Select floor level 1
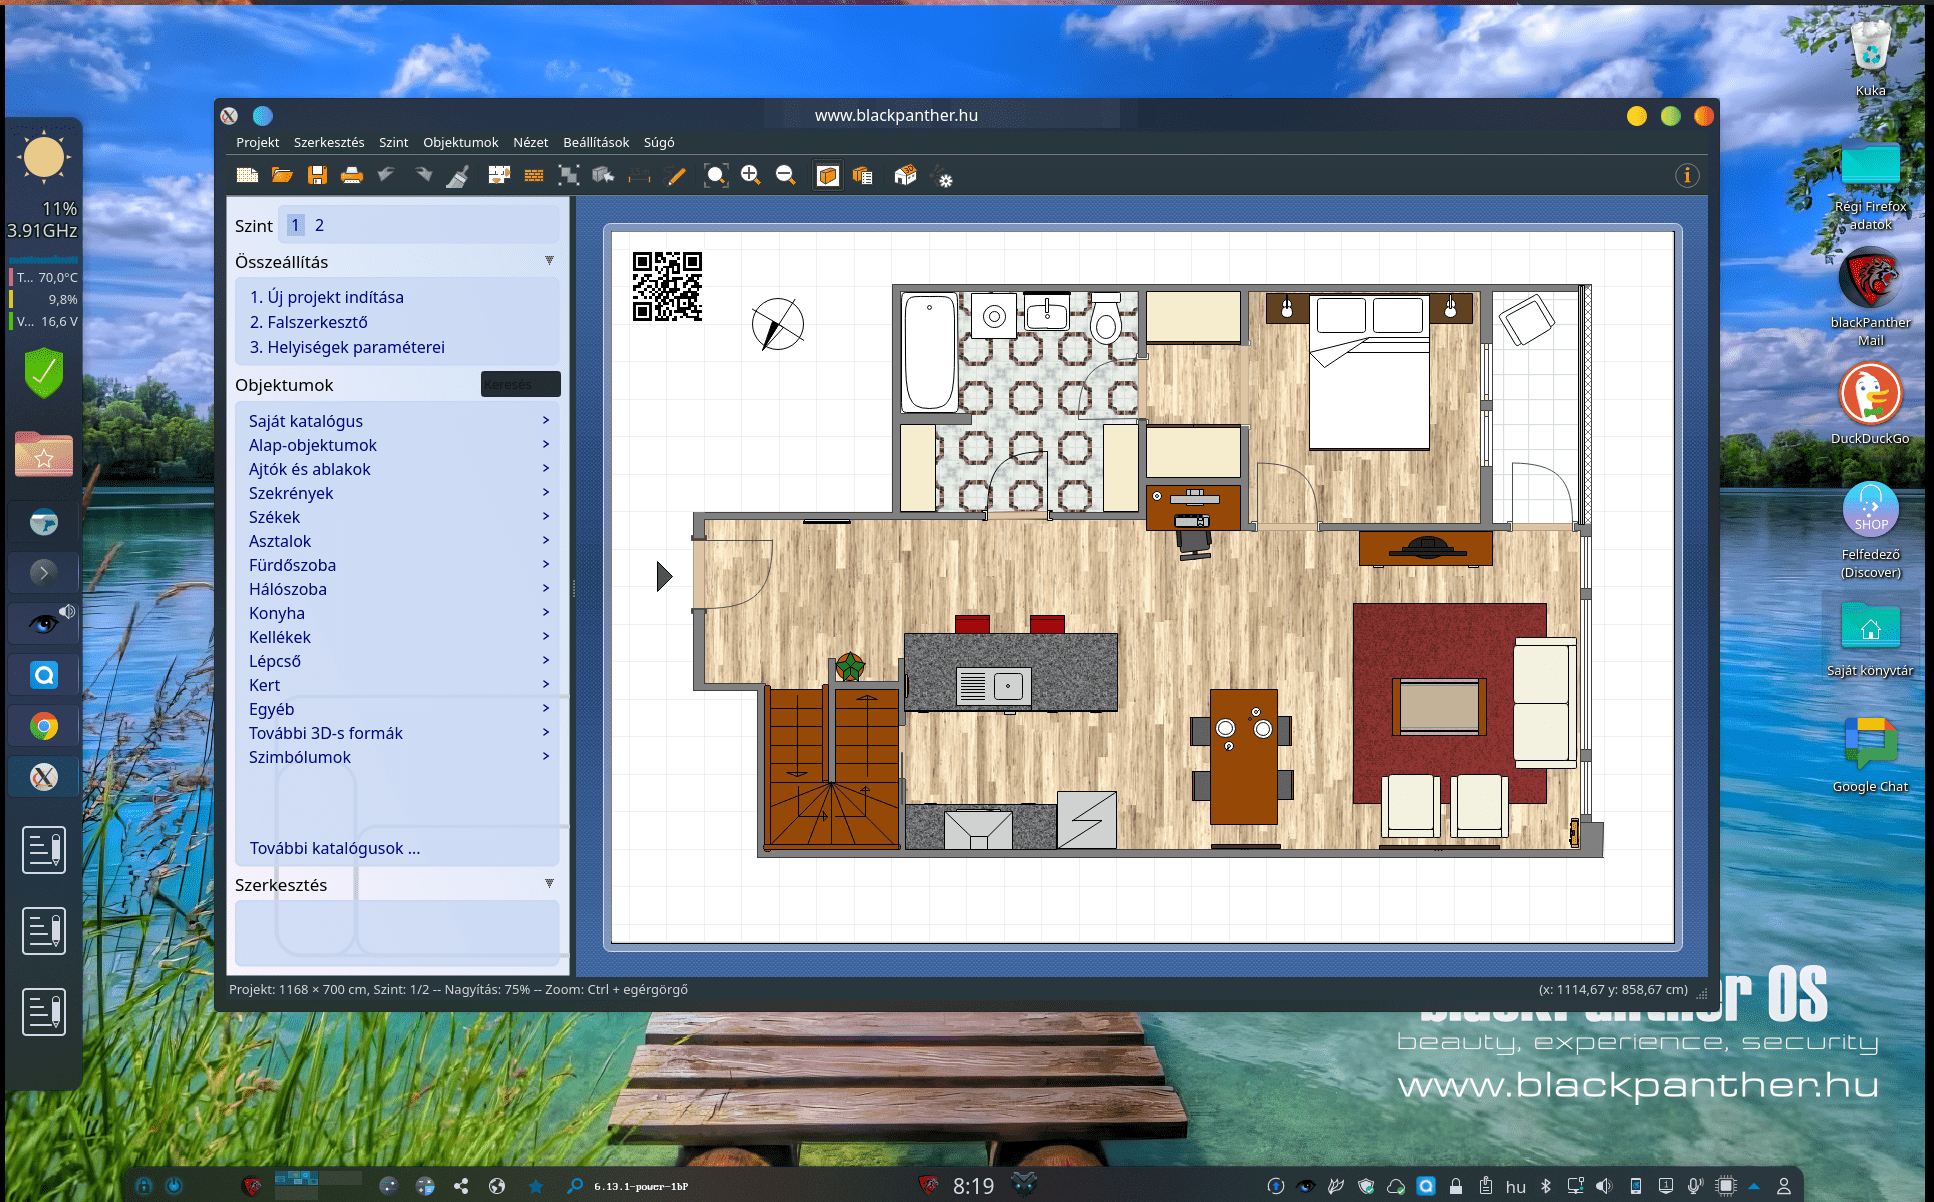This screenshot has width=1934, height=1202. [x=296, y=225]
